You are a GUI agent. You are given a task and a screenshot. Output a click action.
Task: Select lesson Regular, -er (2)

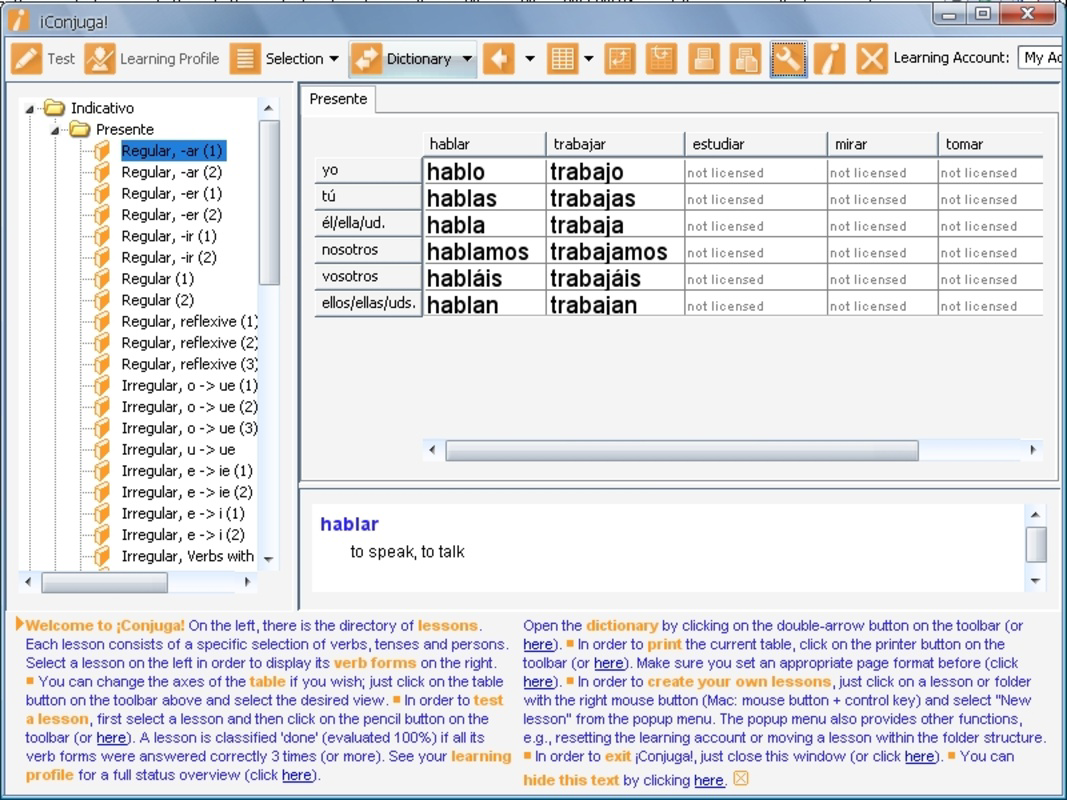171,214
